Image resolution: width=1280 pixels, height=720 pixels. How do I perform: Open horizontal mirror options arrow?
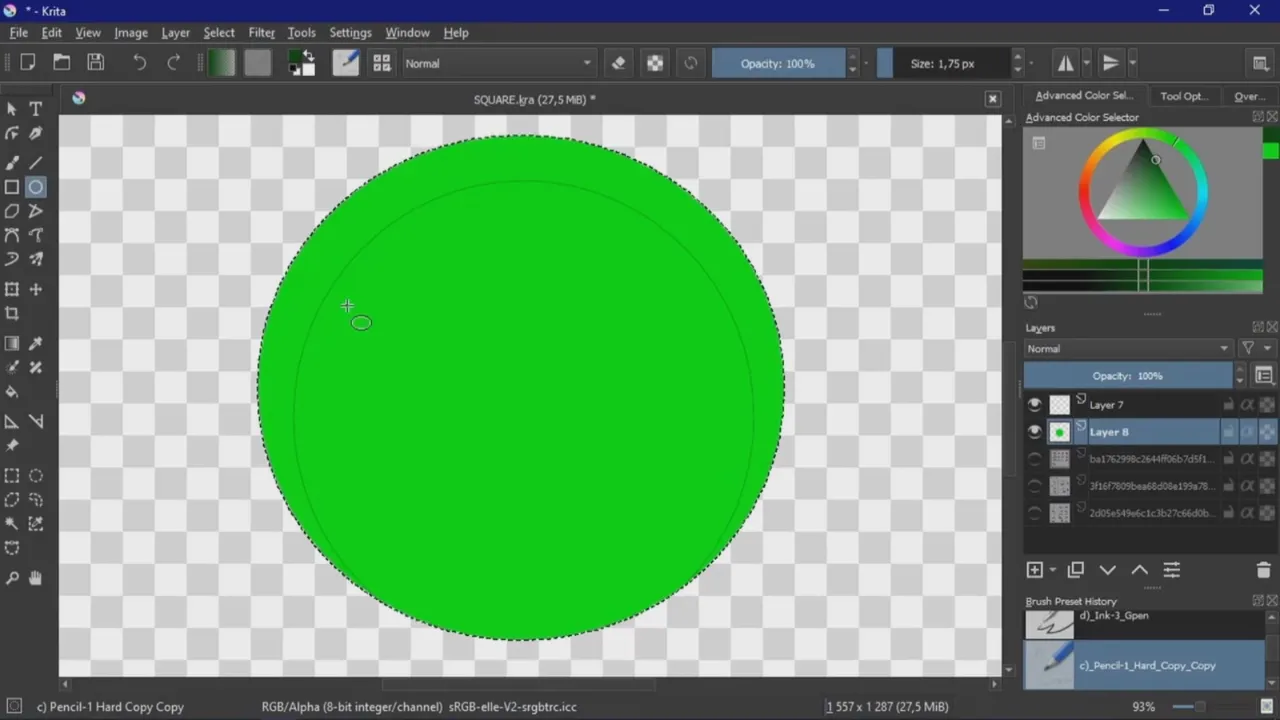coord(1087,63)
